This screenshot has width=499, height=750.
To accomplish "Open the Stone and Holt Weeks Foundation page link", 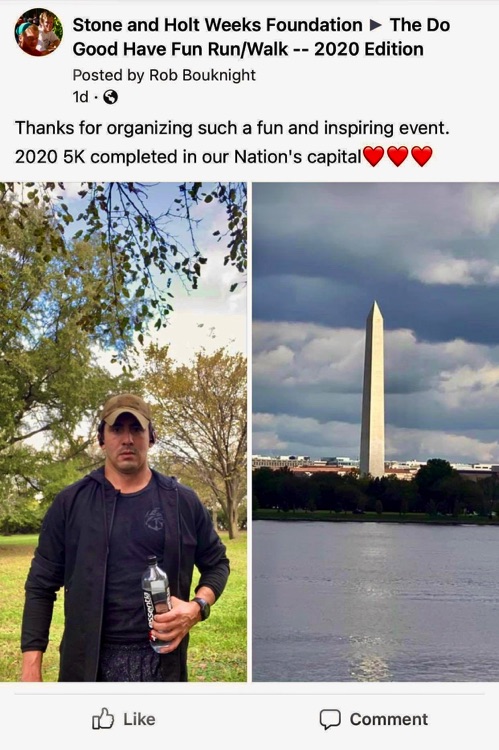I will (x=217, y=25).
